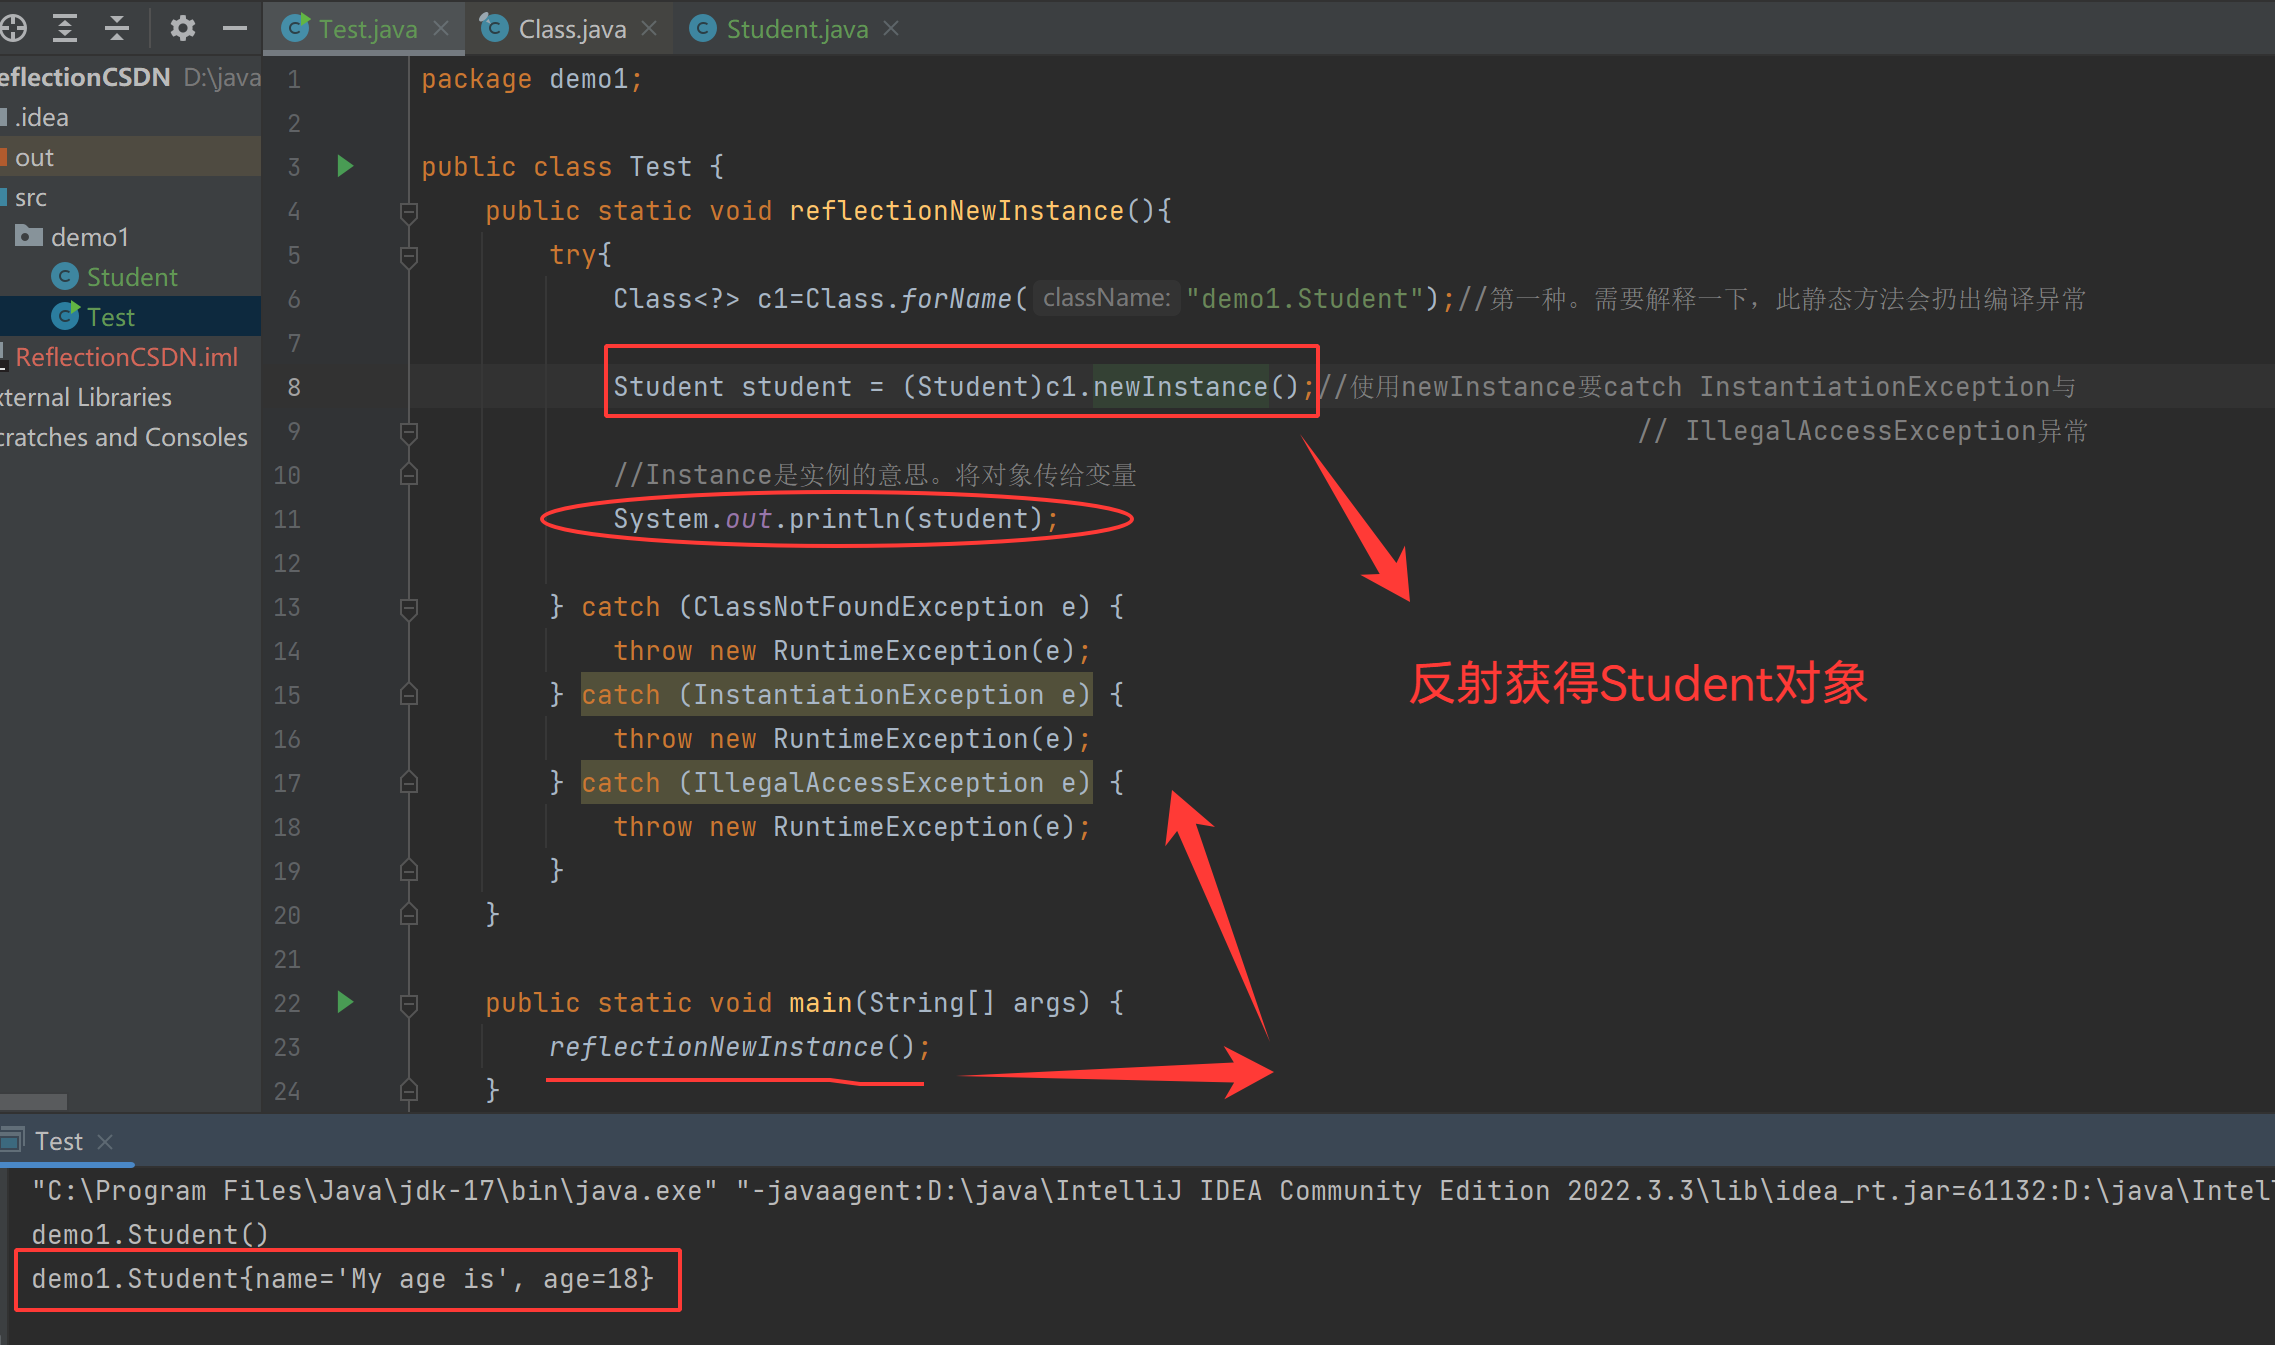
Task: Click the locate/select opened file target icon
Action: click(14, 28)
